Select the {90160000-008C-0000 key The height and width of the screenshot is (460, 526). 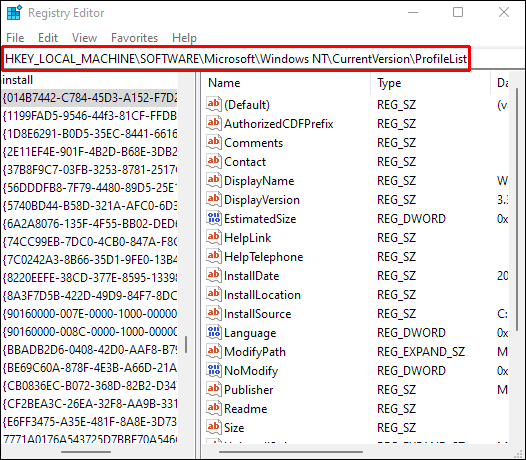(89, 332)
